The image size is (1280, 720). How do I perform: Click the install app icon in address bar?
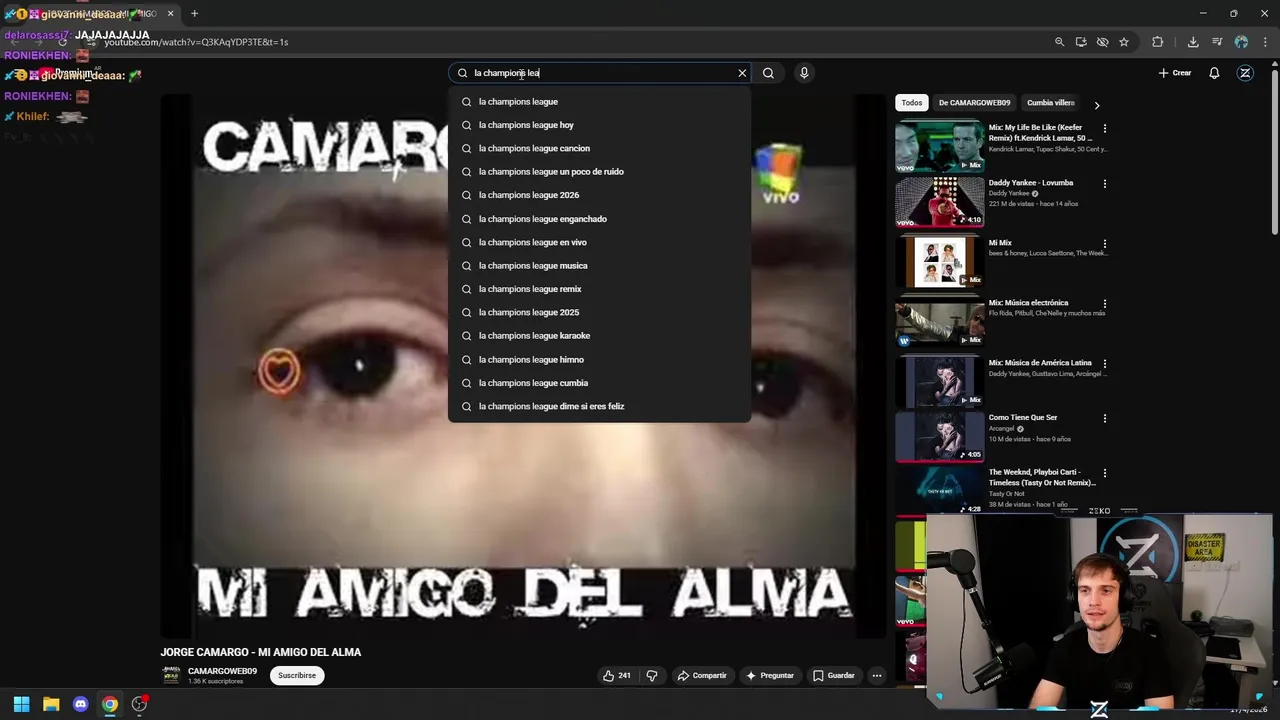pos(1081,42)
